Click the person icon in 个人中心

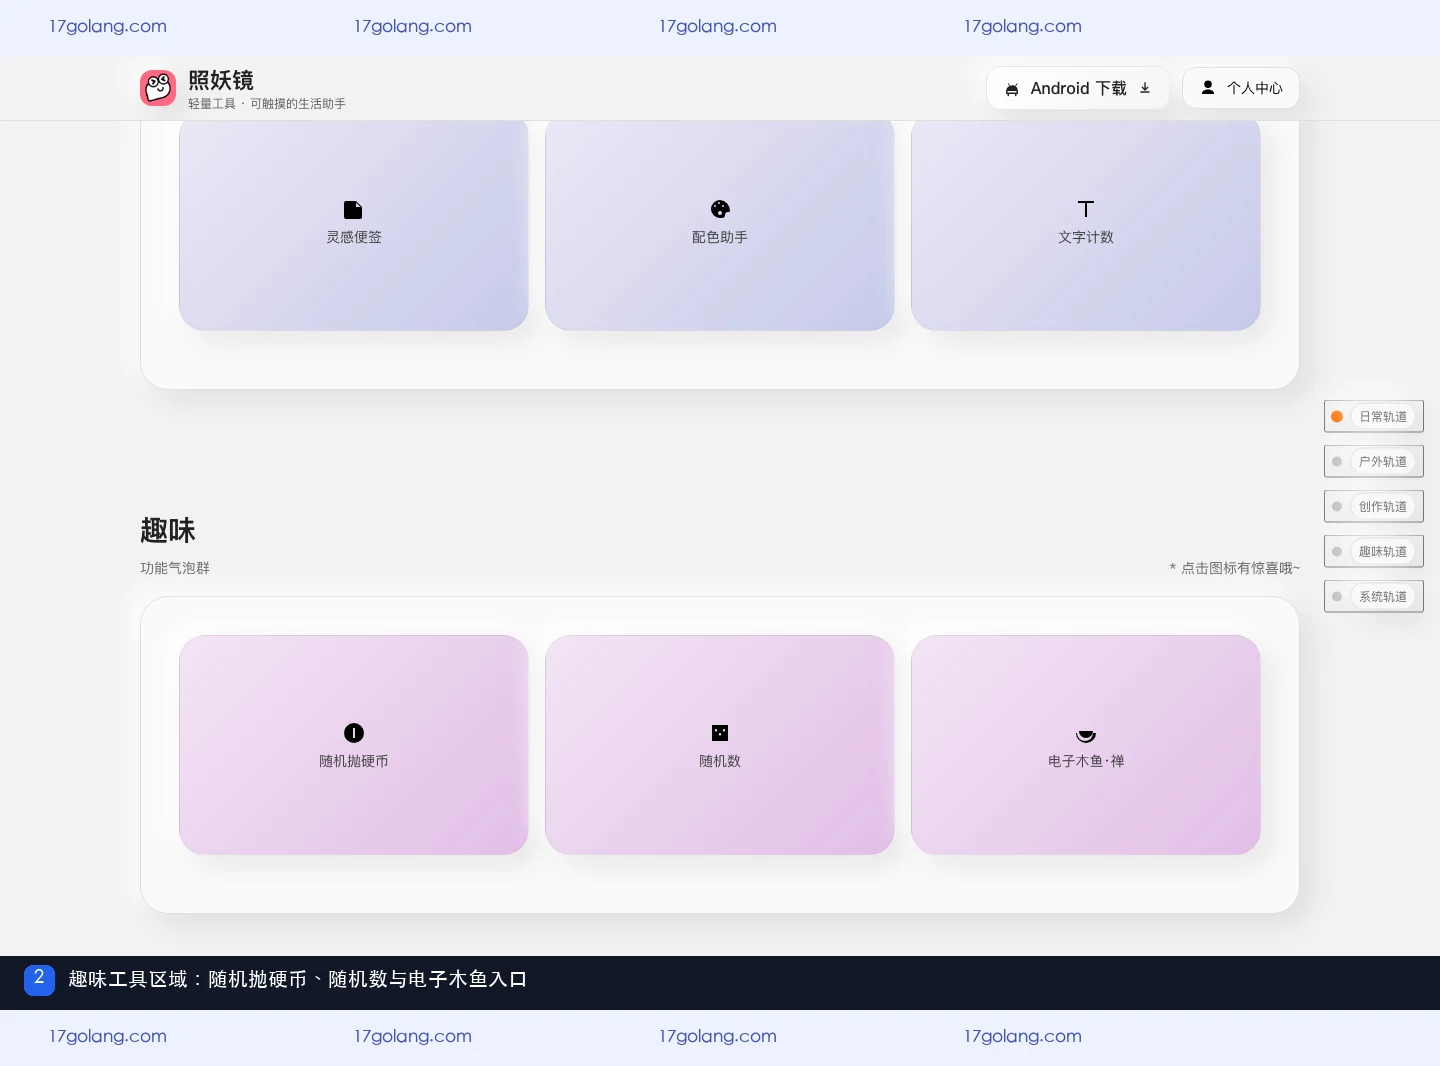[1208, 87]
